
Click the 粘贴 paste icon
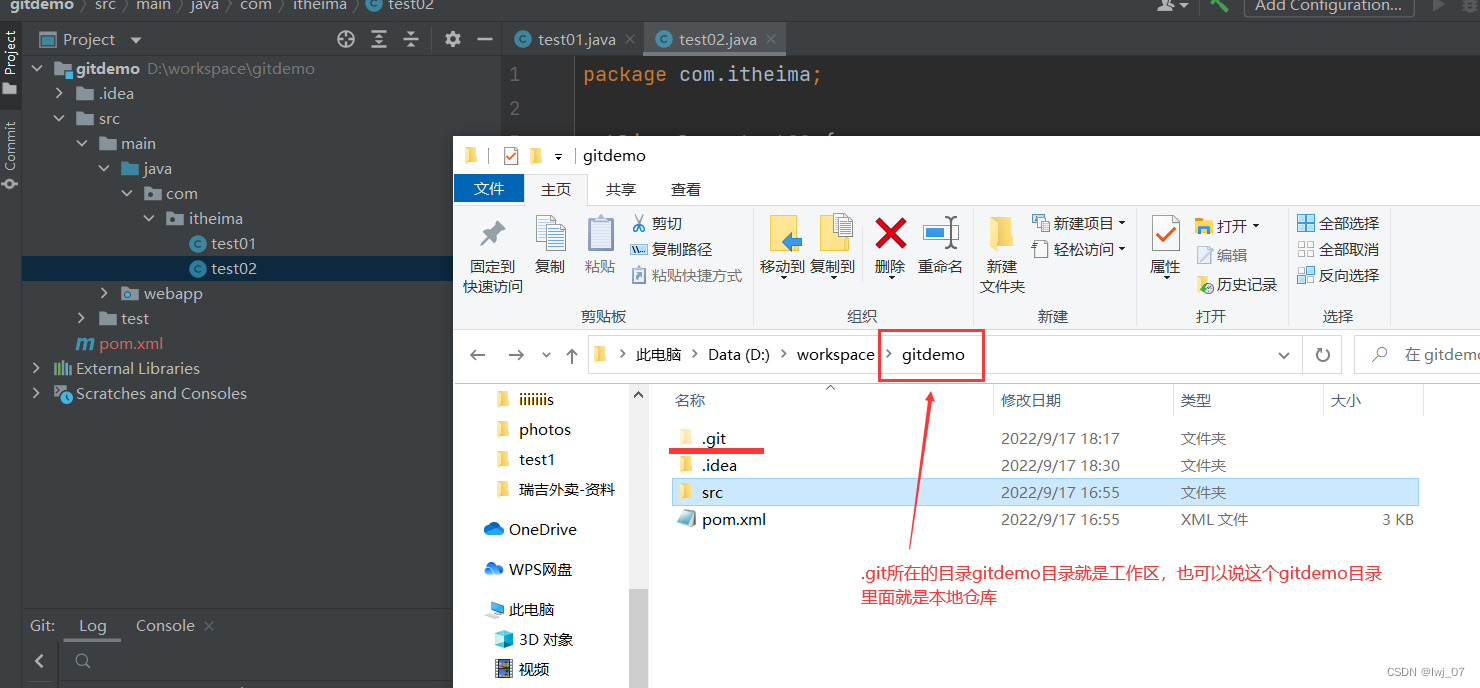coord(600,234)
